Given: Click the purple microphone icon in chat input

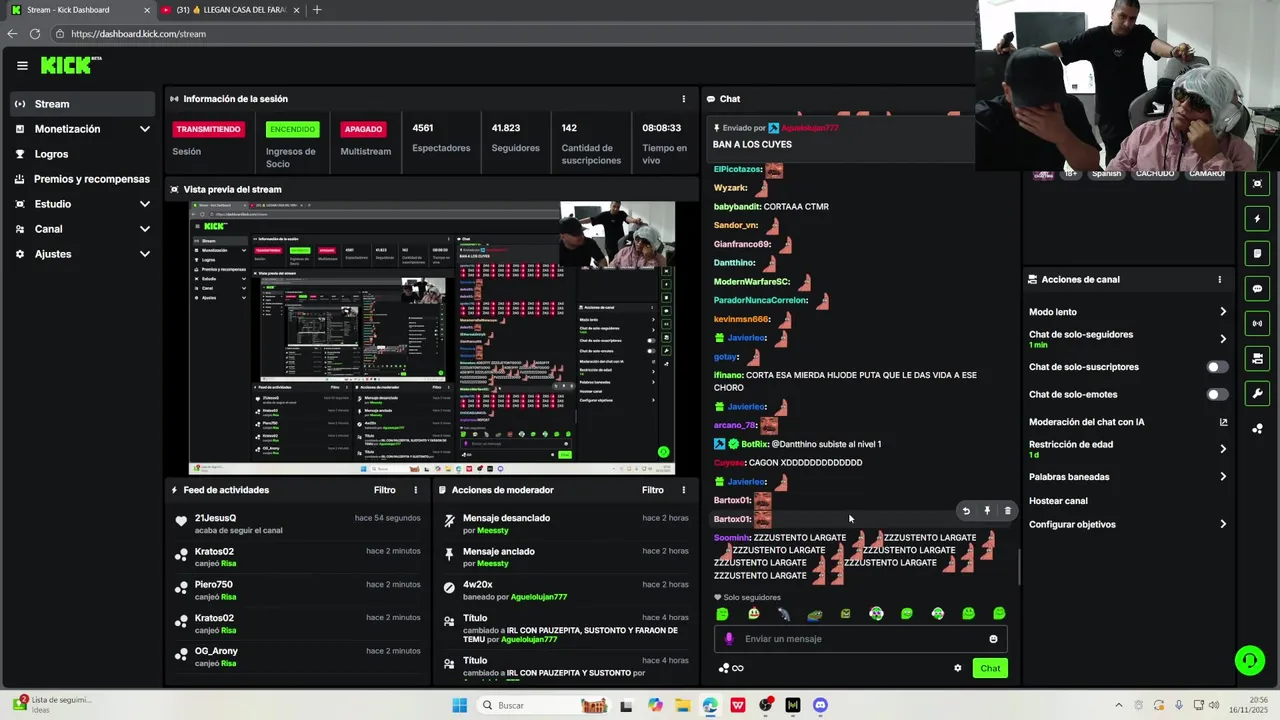Looking at the screenshot, I should click(729, 639).
